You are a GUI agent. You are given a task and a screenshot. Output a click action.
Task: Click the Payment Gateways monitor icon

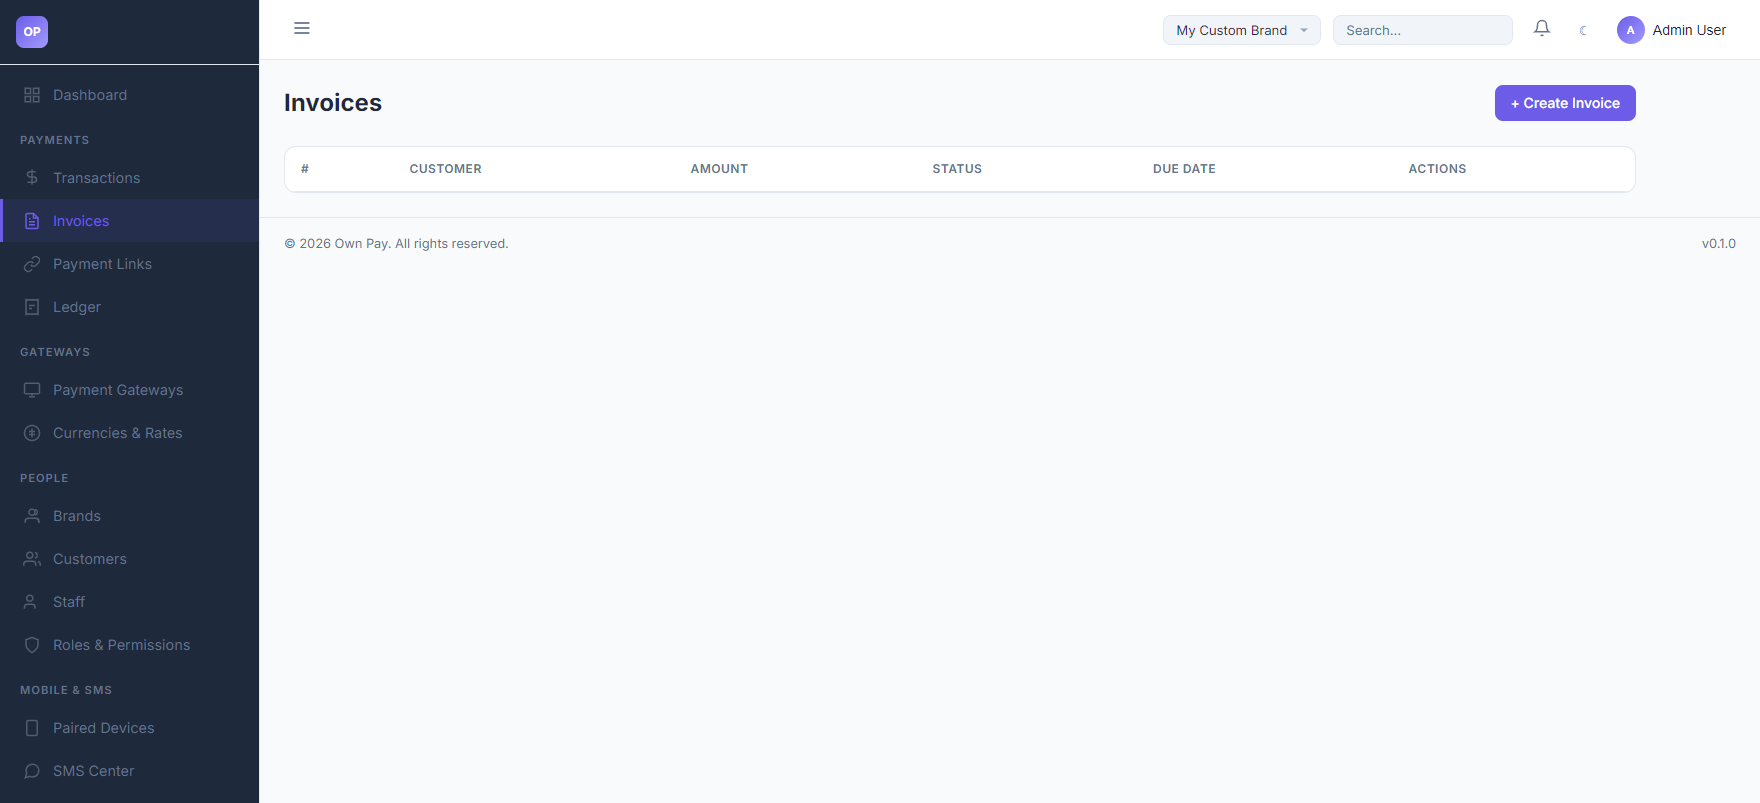coord(32,390)
